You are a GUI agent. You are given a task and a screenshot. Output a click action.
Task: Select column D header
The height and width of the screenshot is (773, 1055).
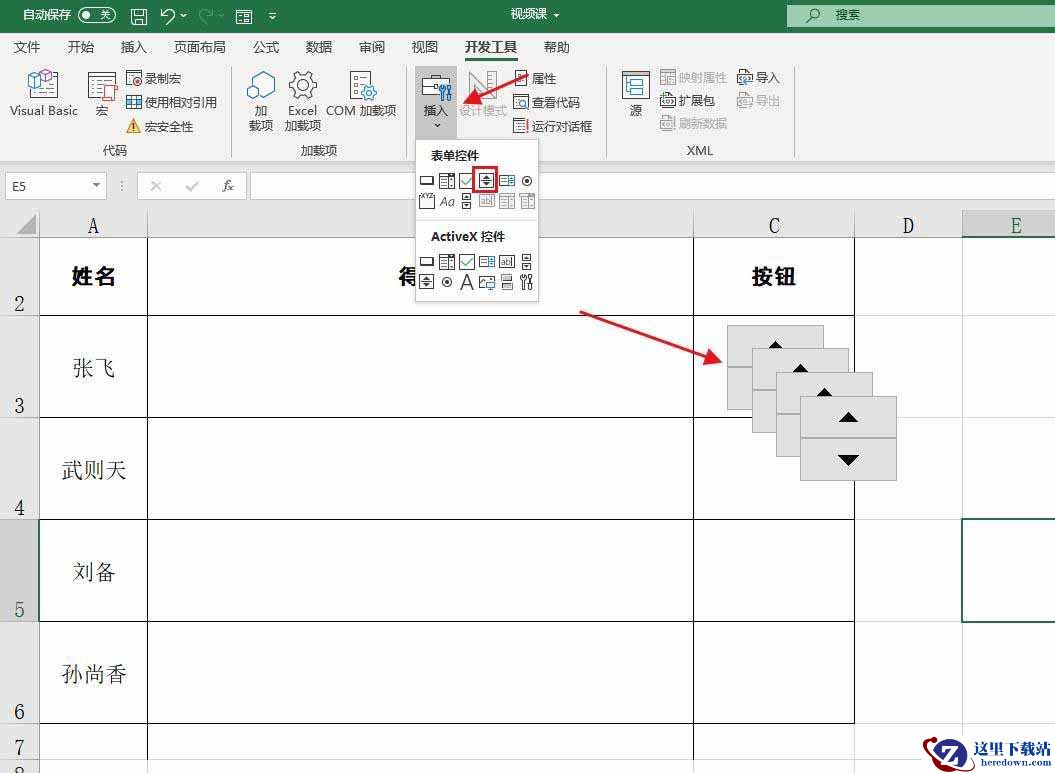pyautogui.click(x=908, y=225)
